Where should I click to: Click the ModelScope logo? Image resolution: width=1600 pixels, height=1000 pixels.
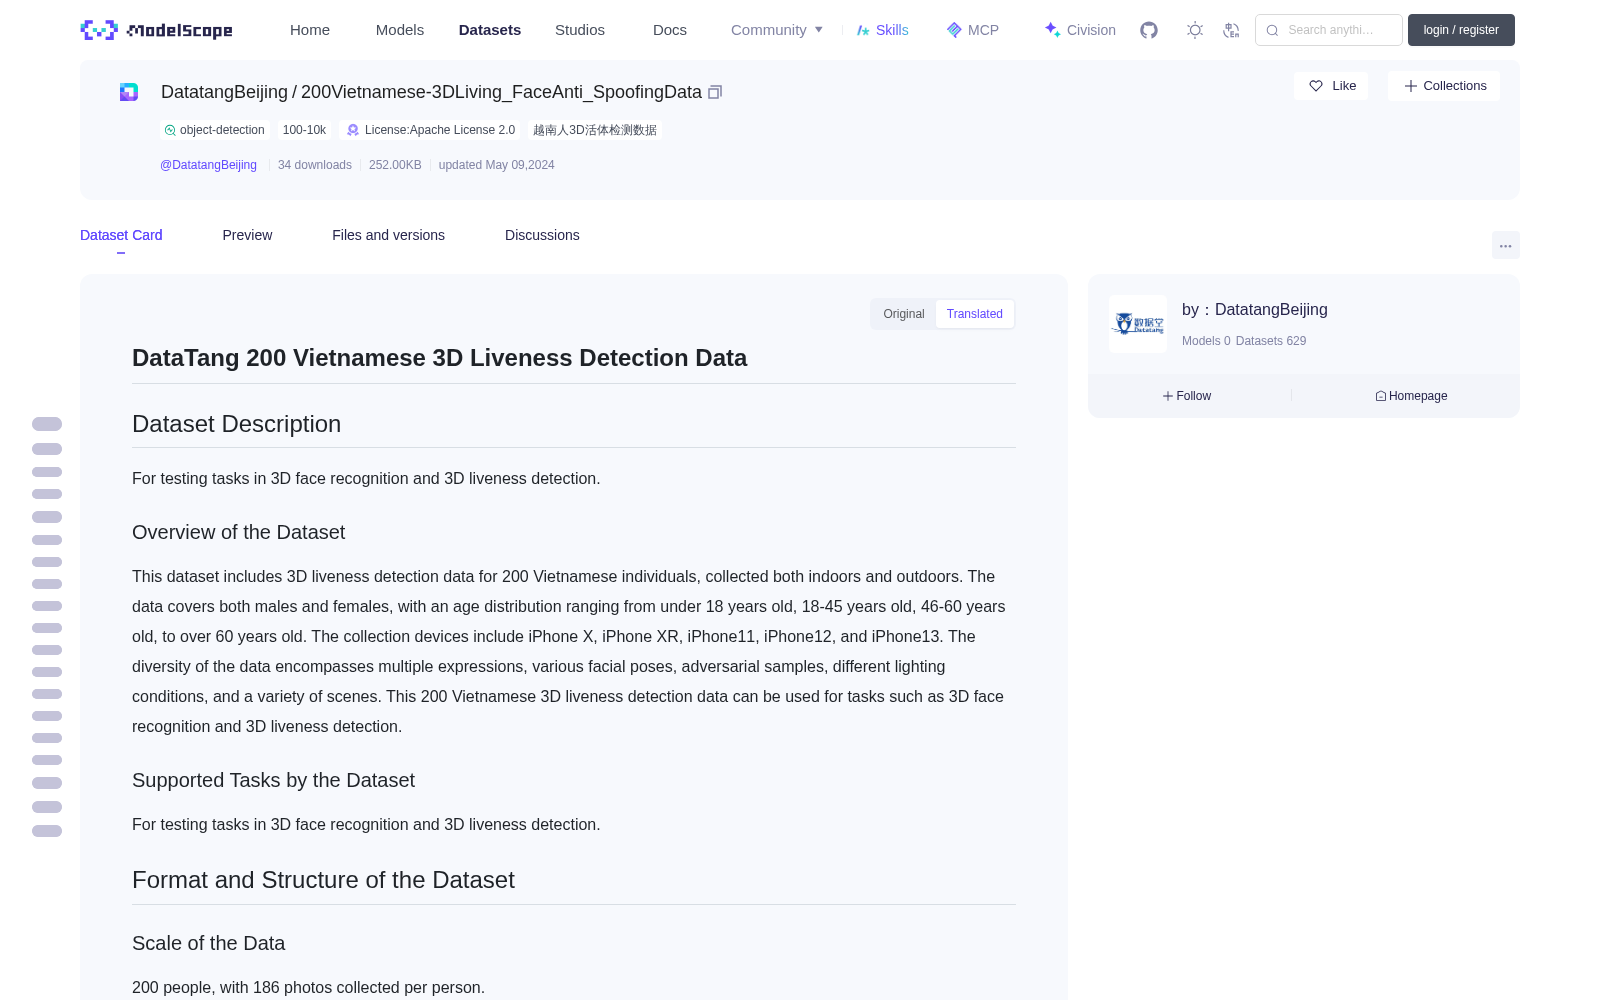tap(157, 30)
